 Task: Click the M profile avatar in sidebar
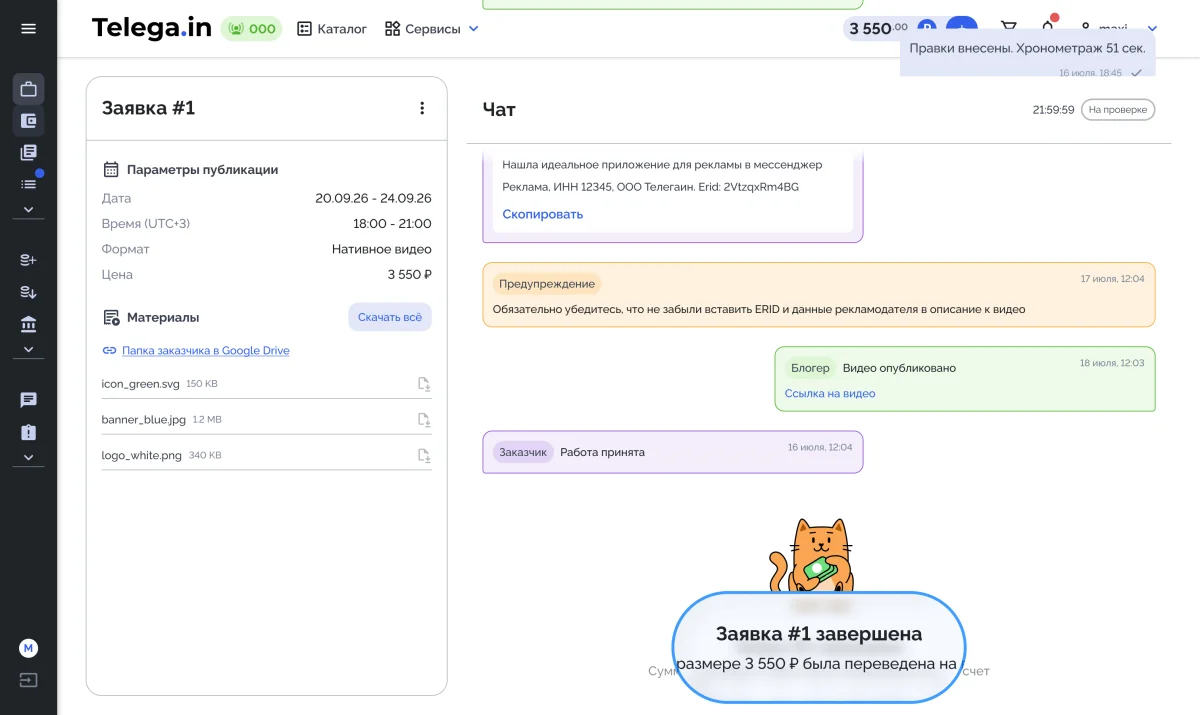coord(28,648)
